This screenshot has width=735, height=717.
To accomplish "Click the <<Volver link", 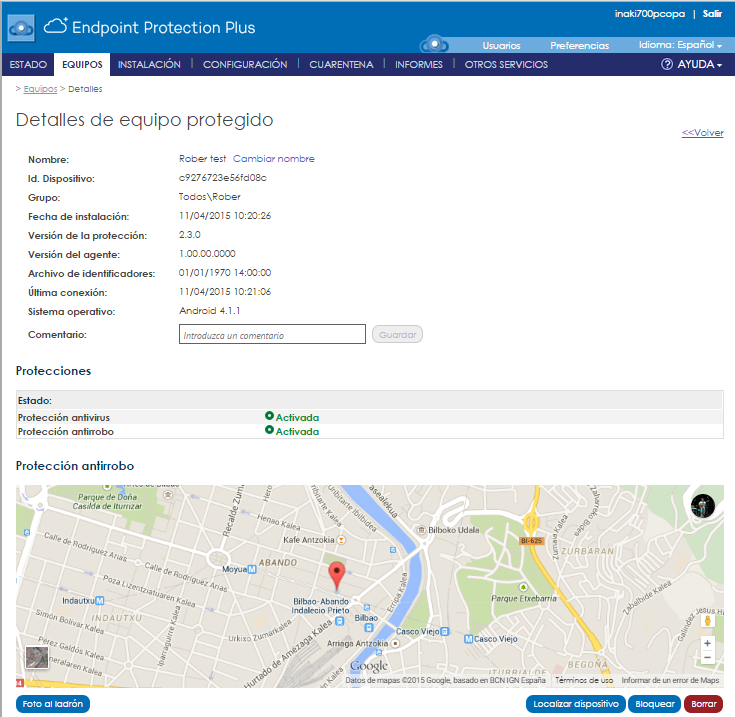I will point(703,133).
